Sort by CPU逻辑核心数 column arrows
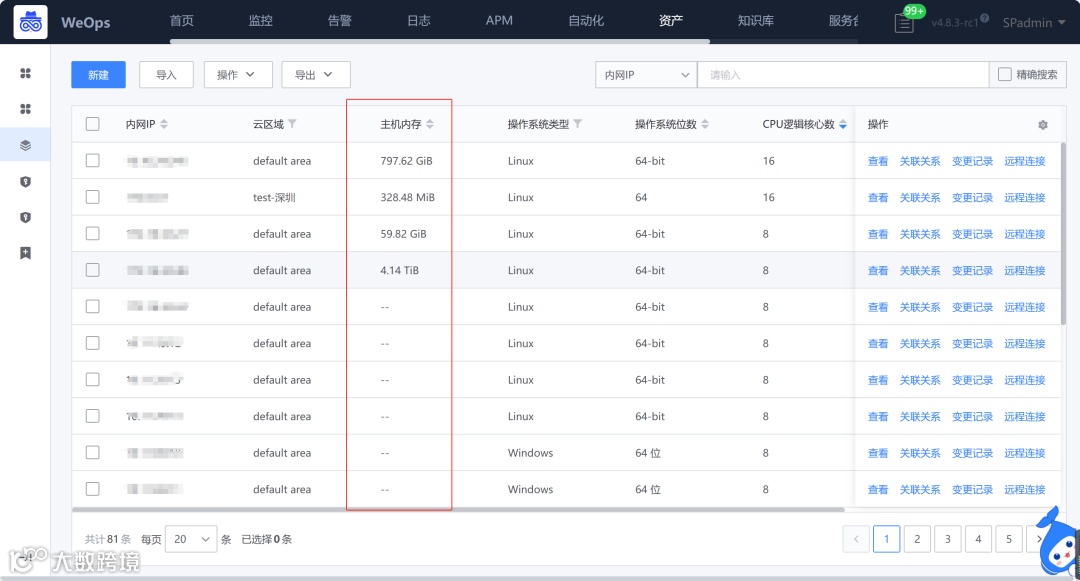The image size is (1080, 581). point(842,124)
